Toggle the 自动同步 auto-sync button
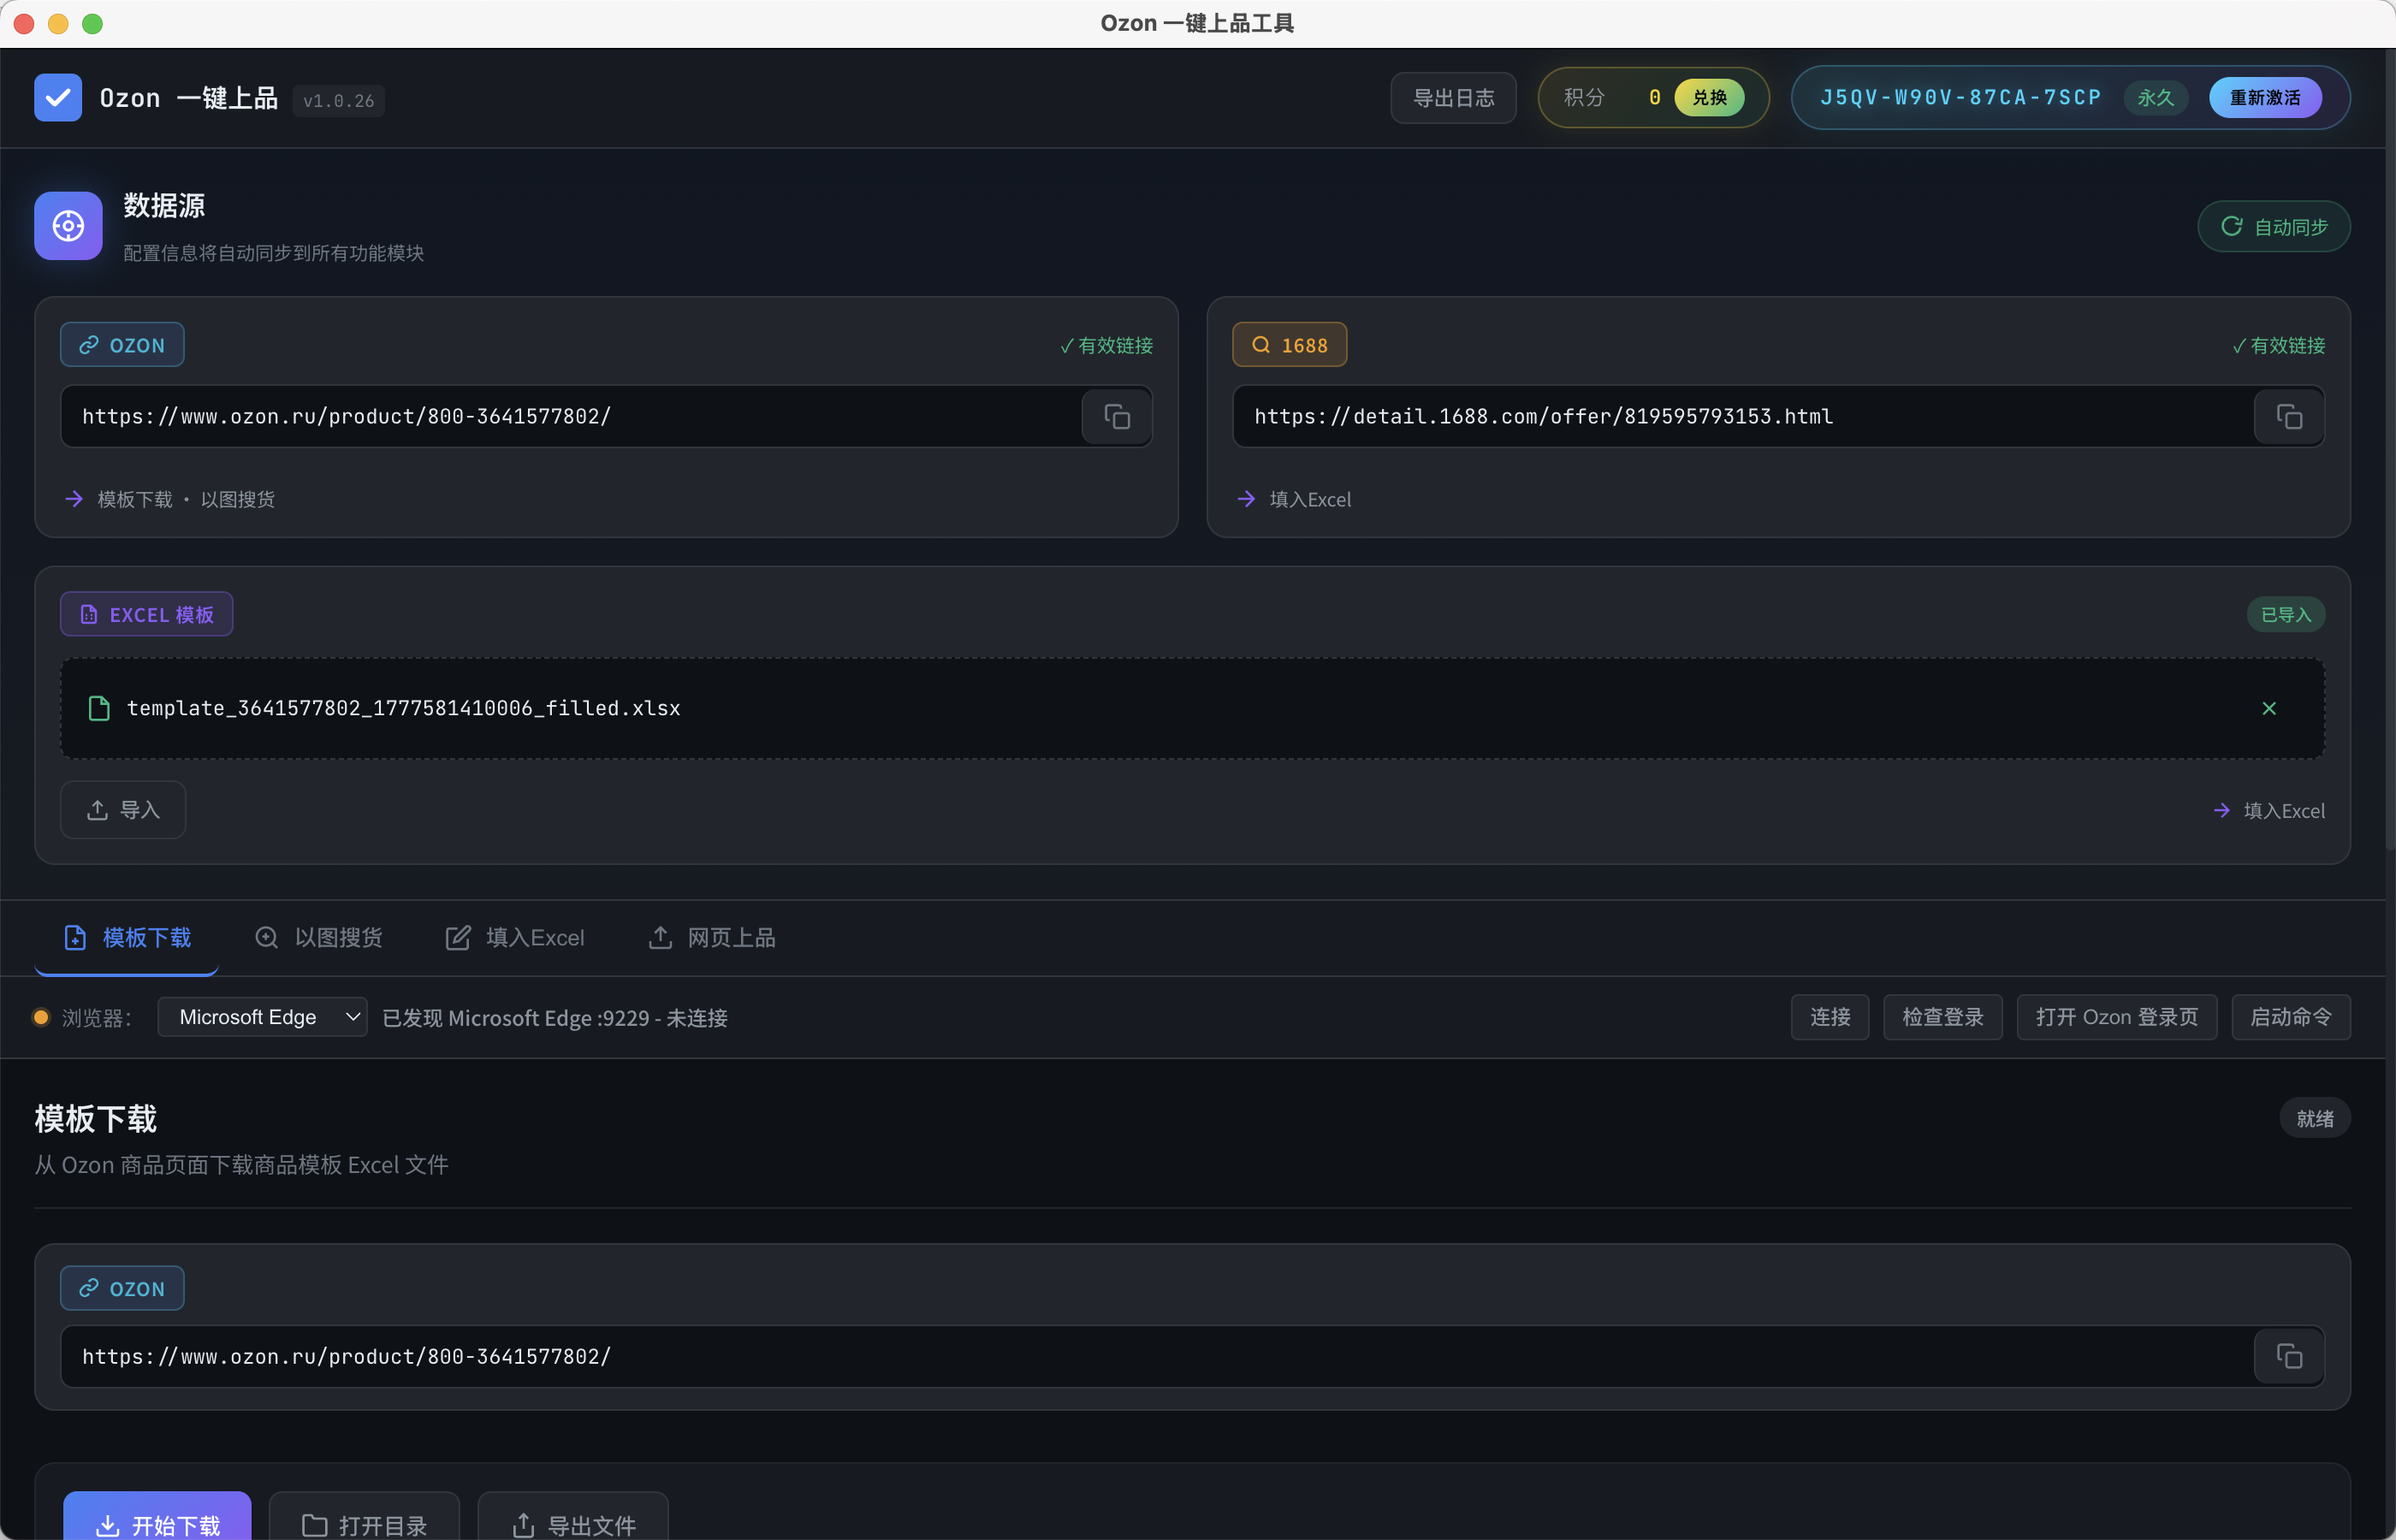The image size is (2396, 1540). 2273,226
